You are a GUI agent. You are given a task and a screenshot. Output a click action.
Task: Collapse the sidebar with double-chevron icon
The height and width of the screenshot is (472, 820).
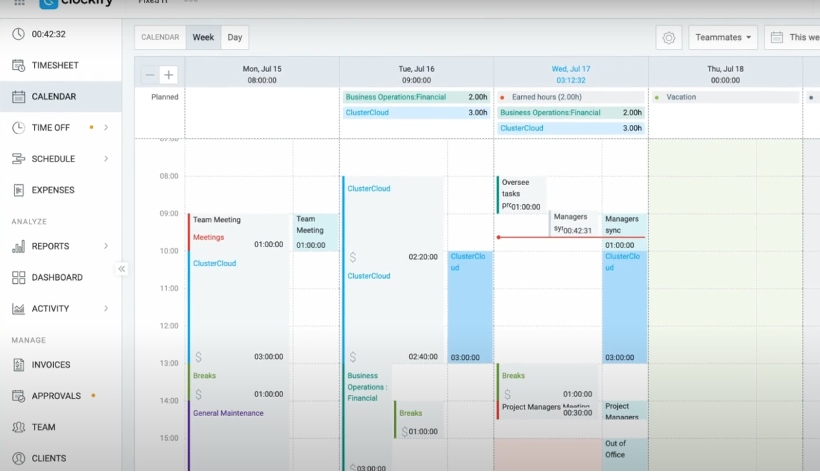click(121, 269)
